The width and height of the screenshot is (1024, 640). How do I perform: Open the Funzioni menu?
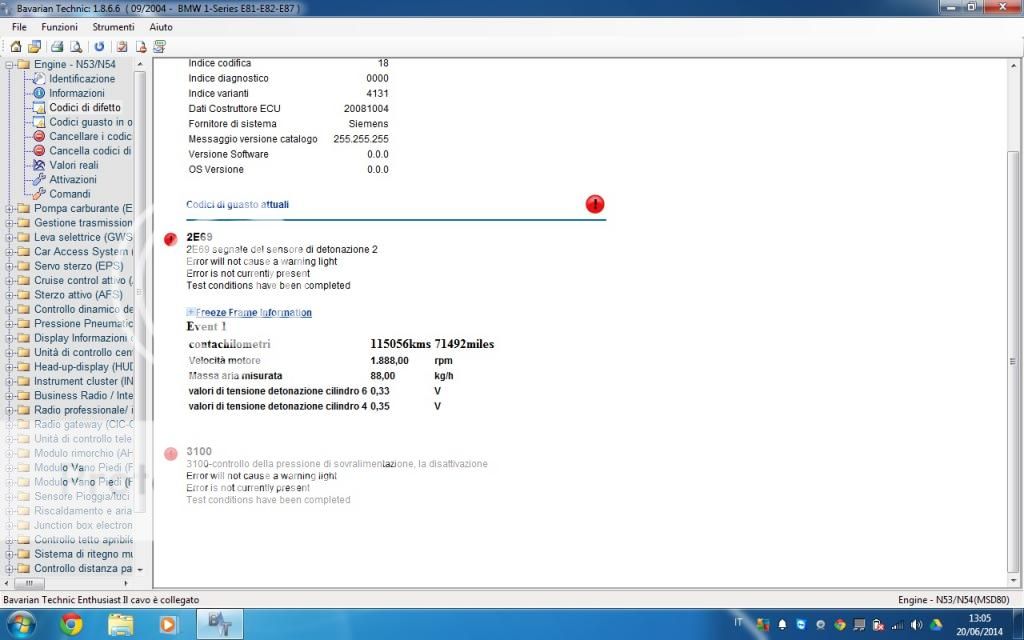tap(60, 27)
